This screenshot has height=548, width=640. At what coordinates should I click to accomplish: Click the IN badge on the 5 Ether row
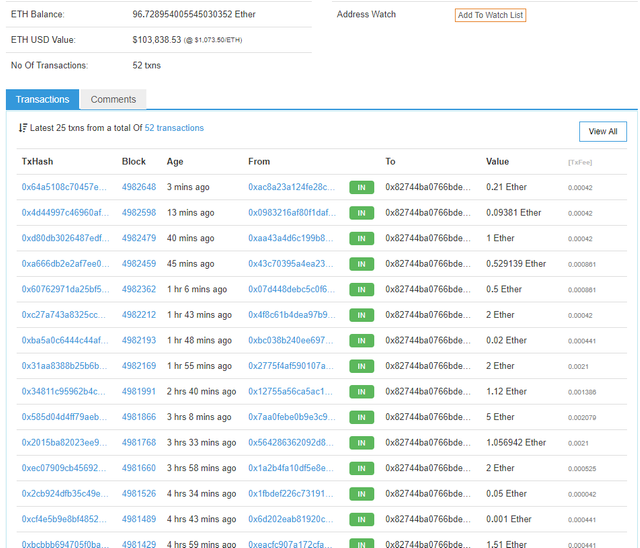coord(362,417)
